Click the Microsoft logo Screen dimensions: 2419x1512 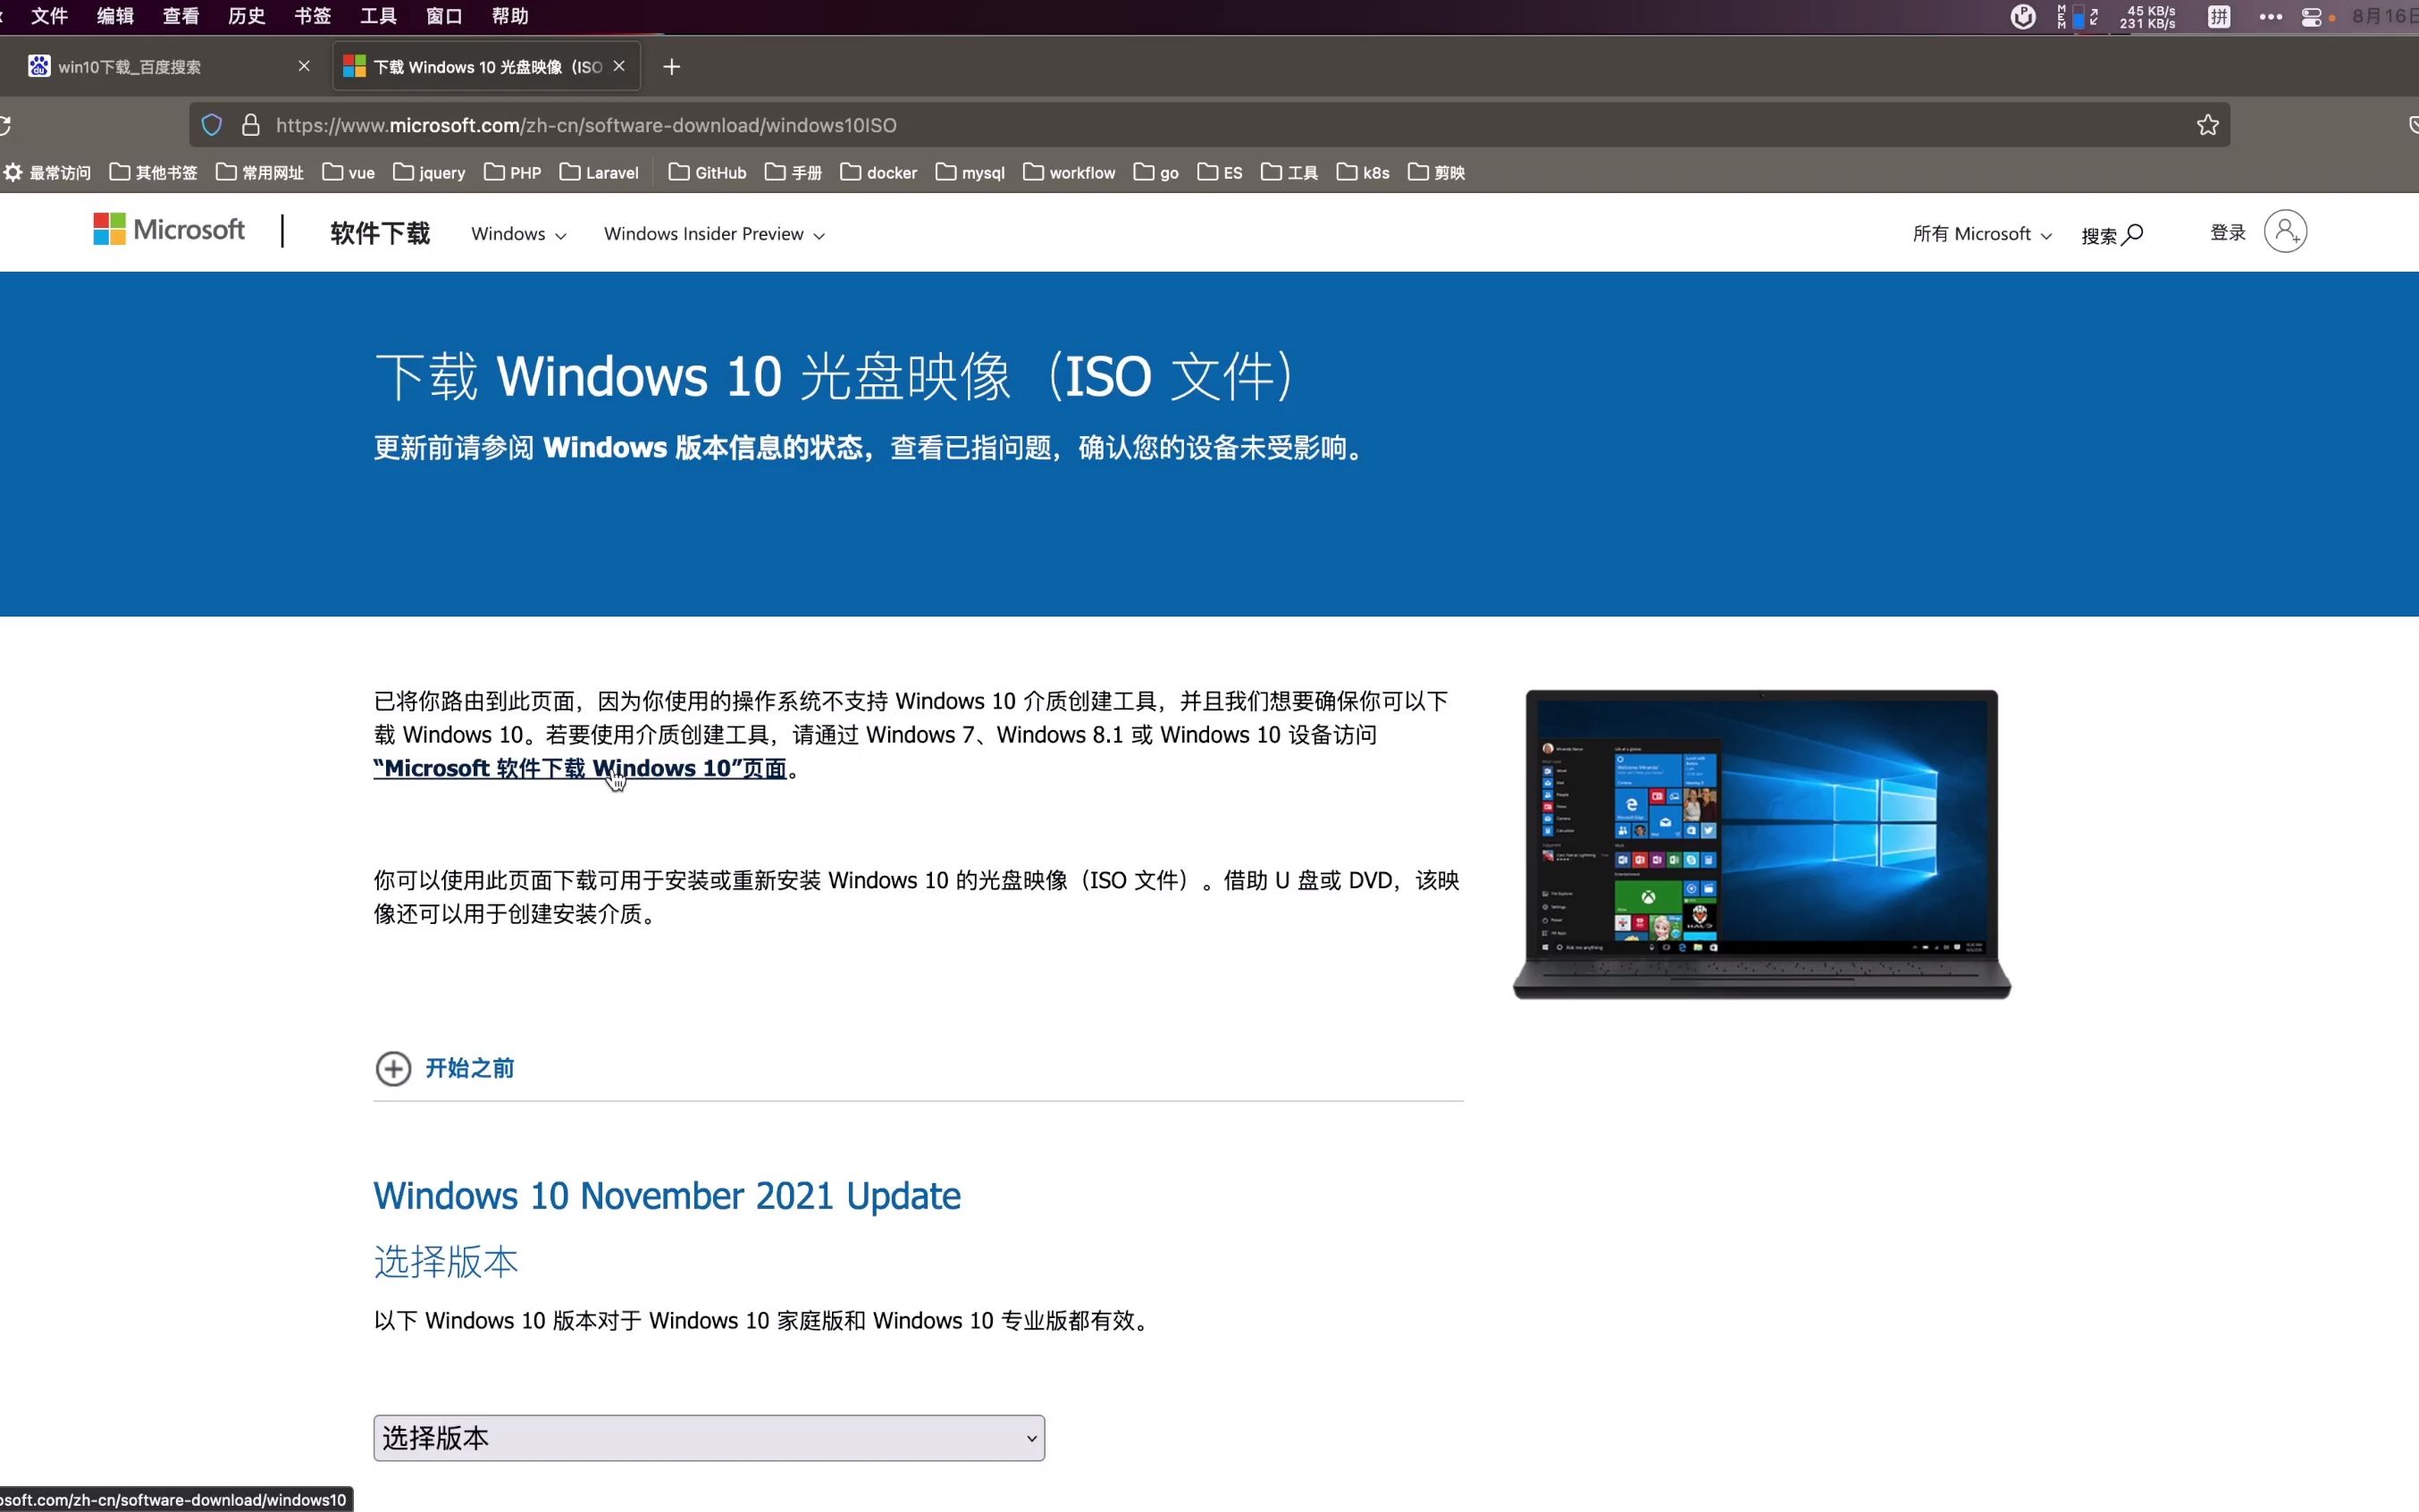tap(169, 230)
